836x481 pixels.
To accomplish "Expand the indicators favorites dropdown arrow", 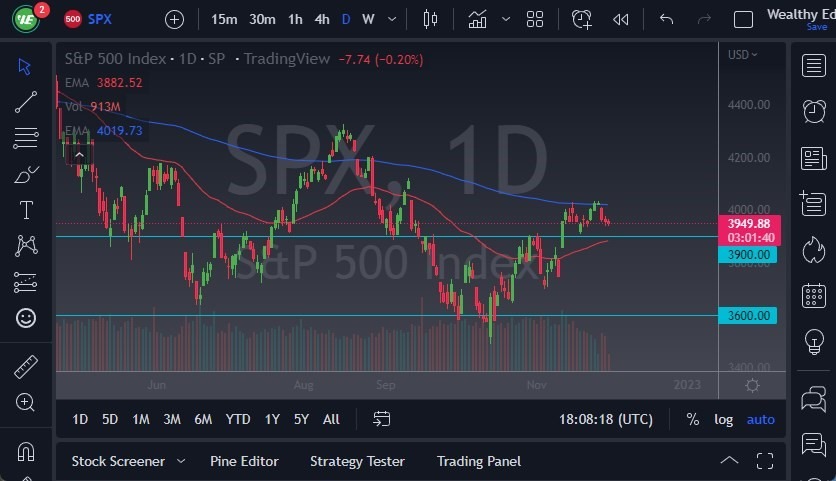I will click(506, 20).
